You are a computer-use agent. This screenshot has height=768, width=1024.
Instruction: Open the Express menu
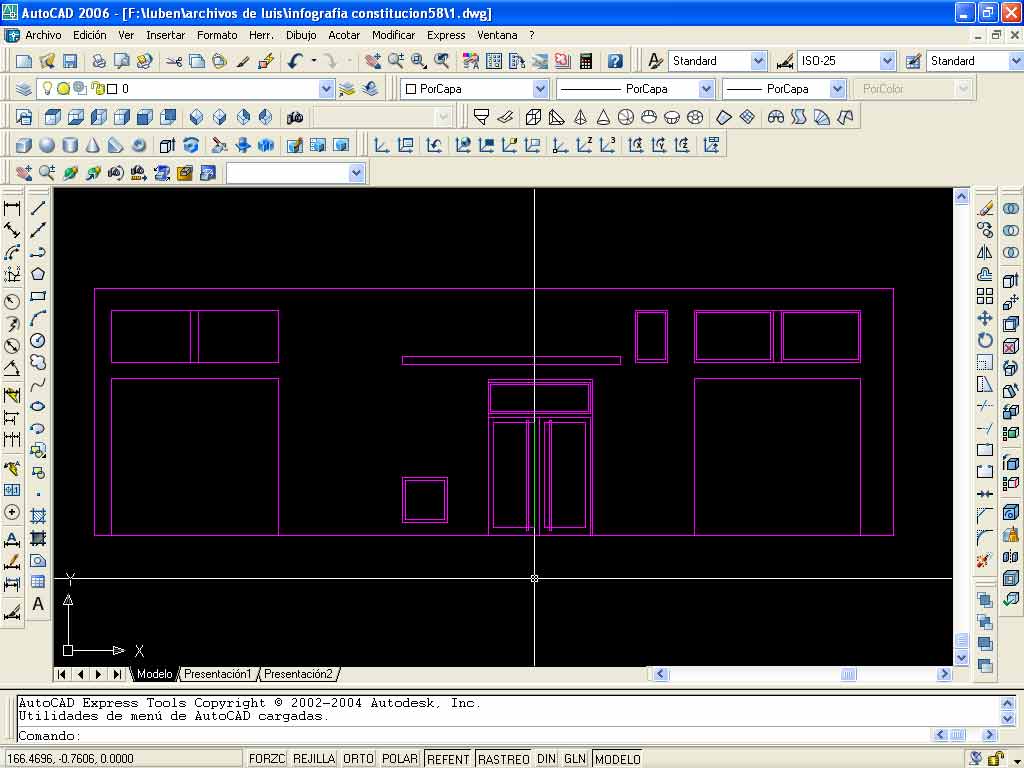tap(446, 35)
